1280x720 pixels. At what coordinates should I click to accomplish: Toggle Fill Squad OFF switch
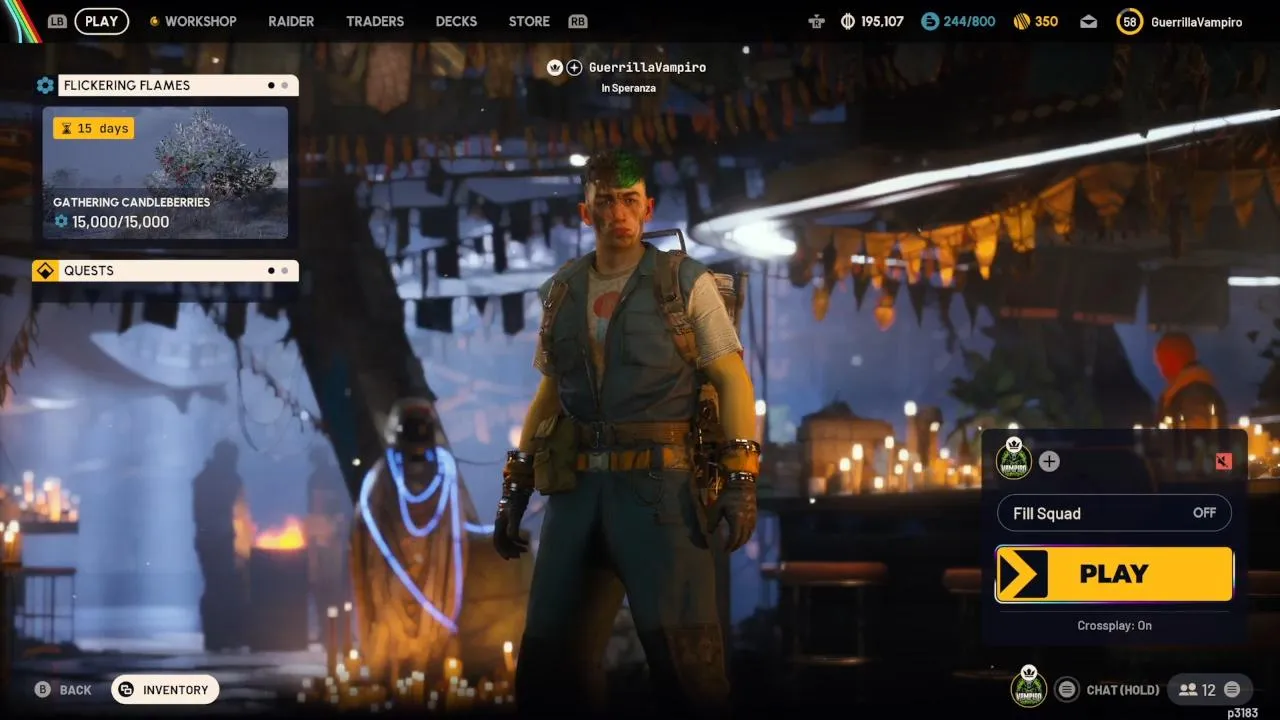pos(1114,513)
